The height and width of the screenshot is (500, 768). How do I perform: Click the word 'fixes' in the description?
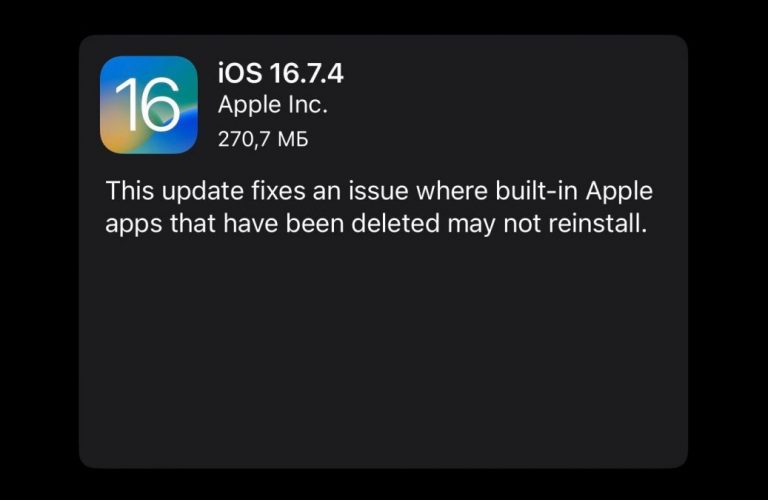pyautogui.click(x=278, y=190)
